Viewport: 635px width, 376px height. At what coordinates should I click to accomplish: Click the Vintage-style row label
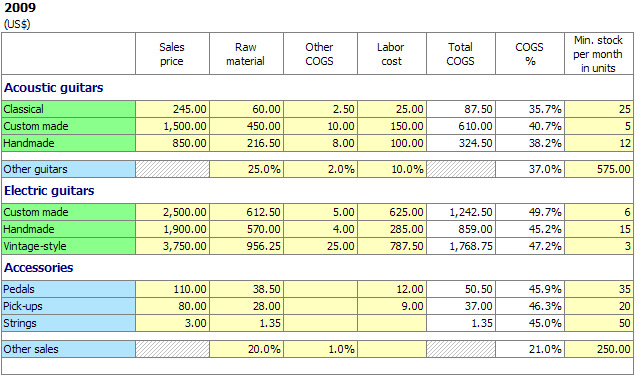[68, 246]
